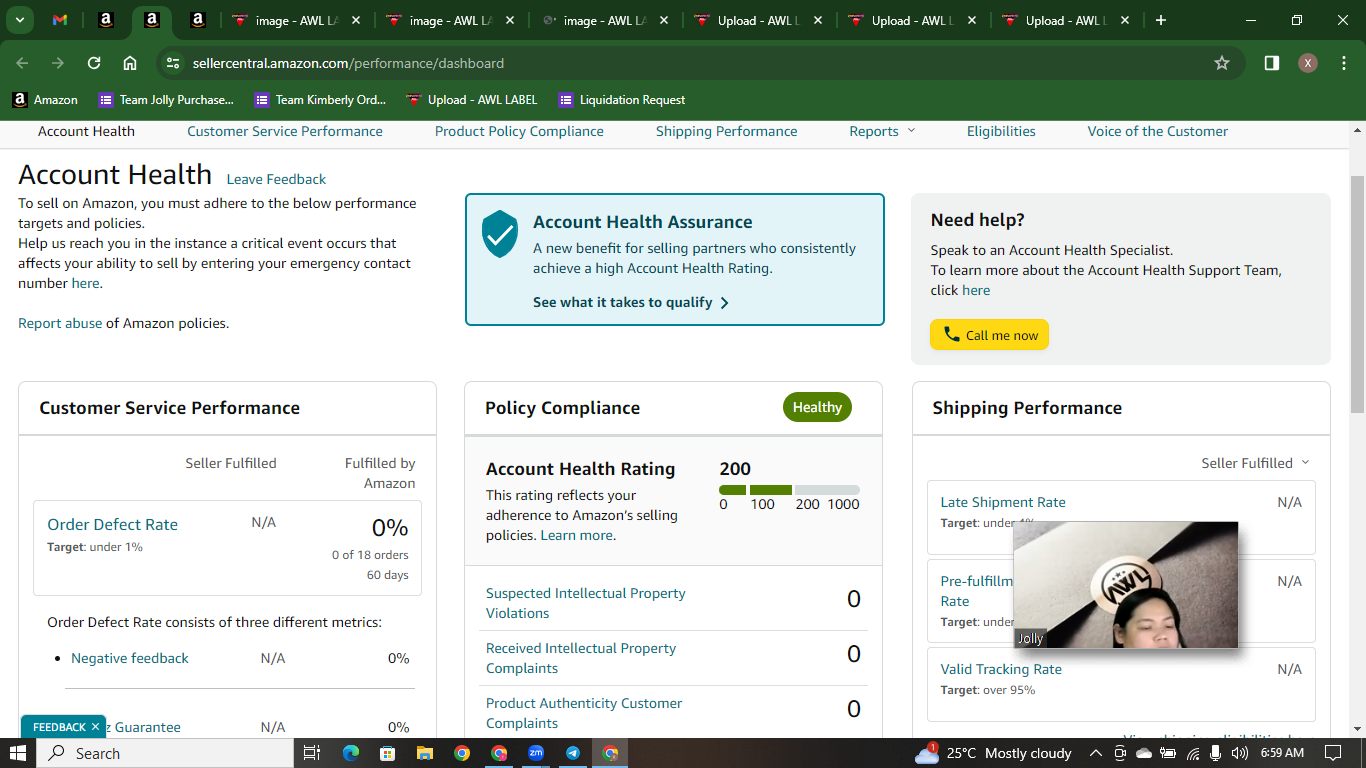
Task: Click the Account Health Rating progress bar
Action: [x=789, y=490]
